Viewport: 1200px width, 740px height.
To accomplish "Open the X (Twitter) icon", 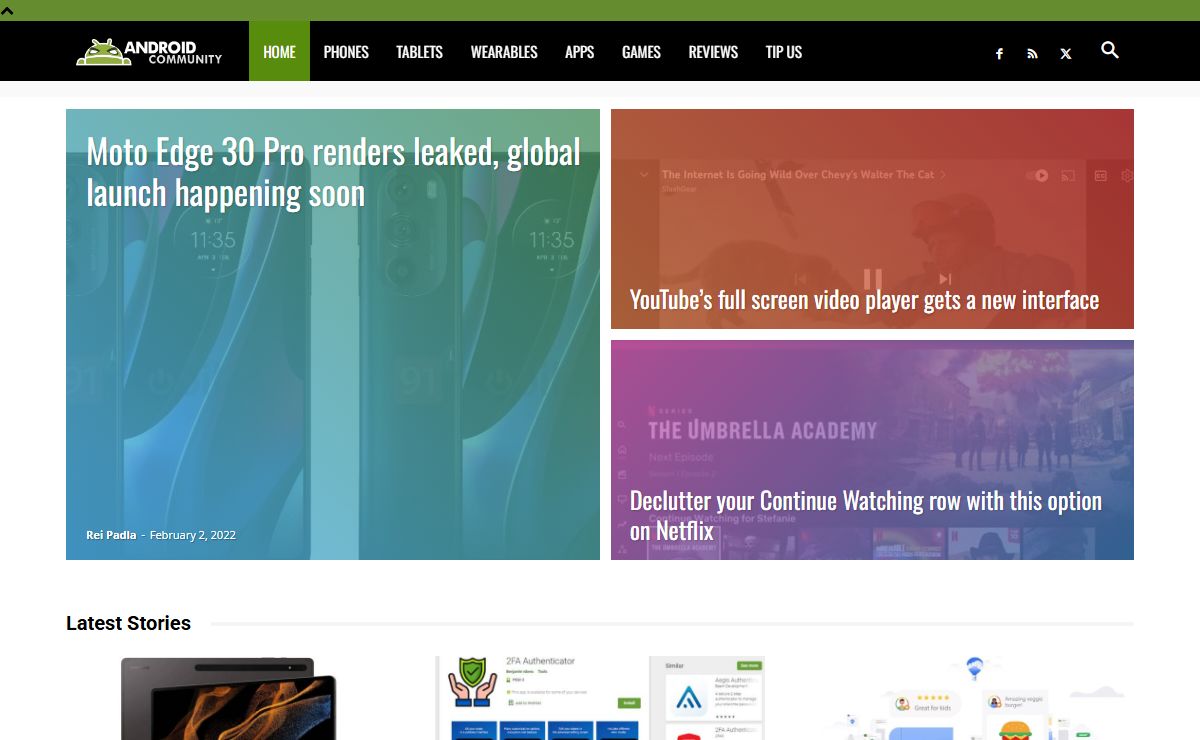I will pos(1066,54).
